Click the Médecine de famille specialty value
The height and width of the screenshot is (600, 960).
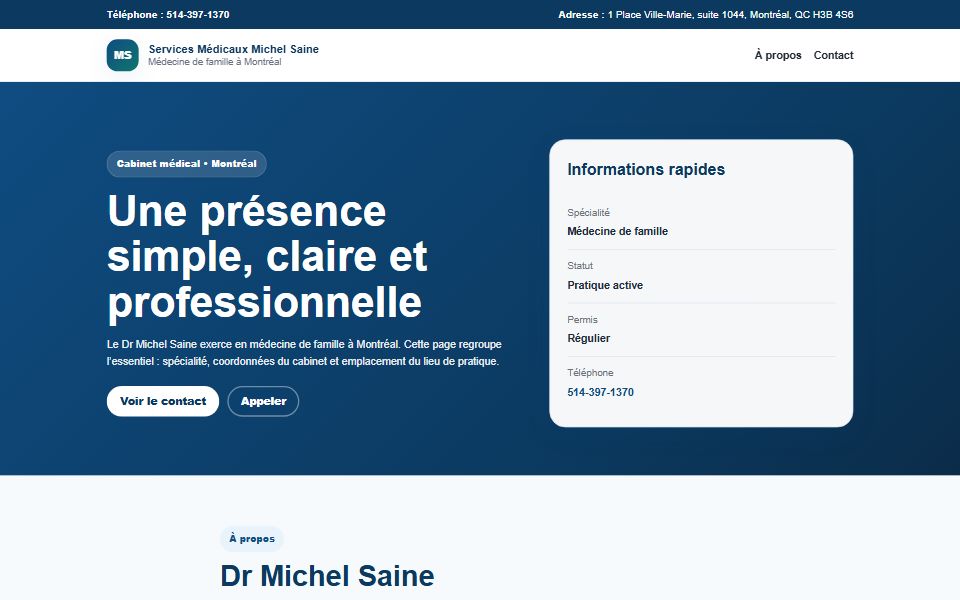(617, 231)
